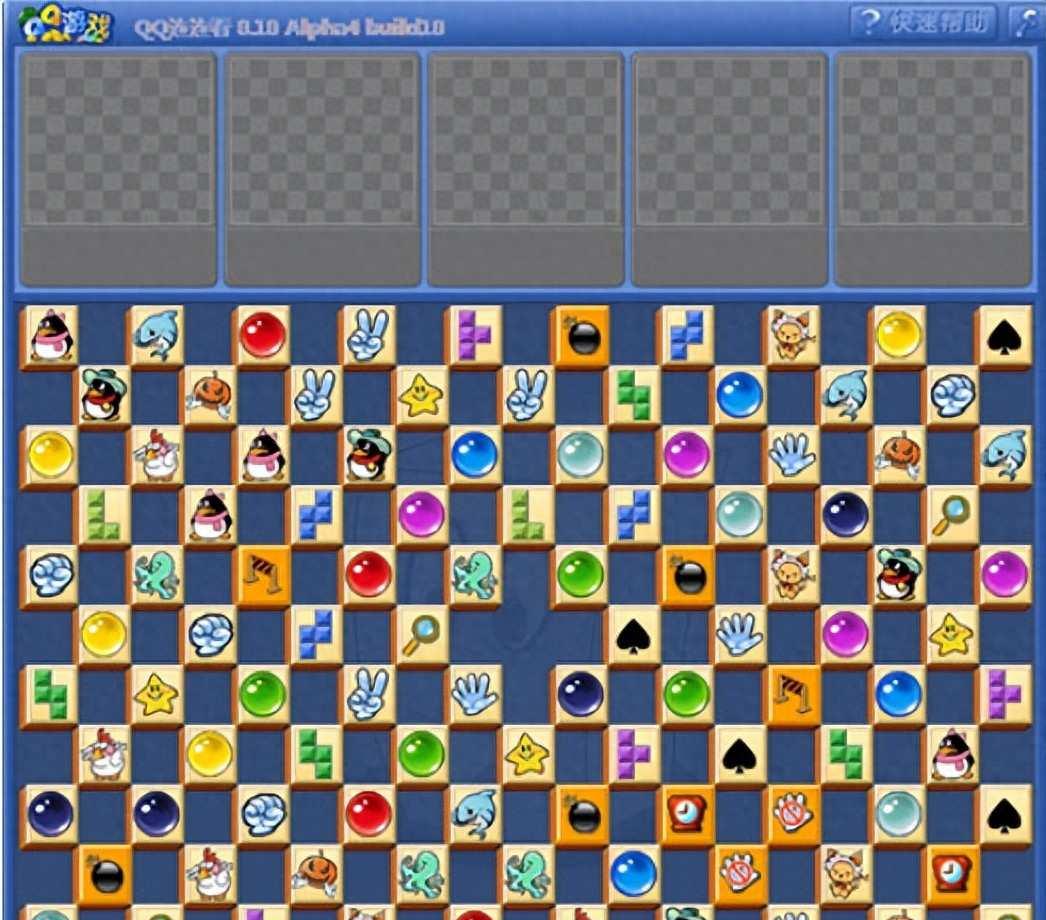This screenshot has height=920, width=1046.
Task: Pick the blue ball tile in tenth row
Action: 634,875
